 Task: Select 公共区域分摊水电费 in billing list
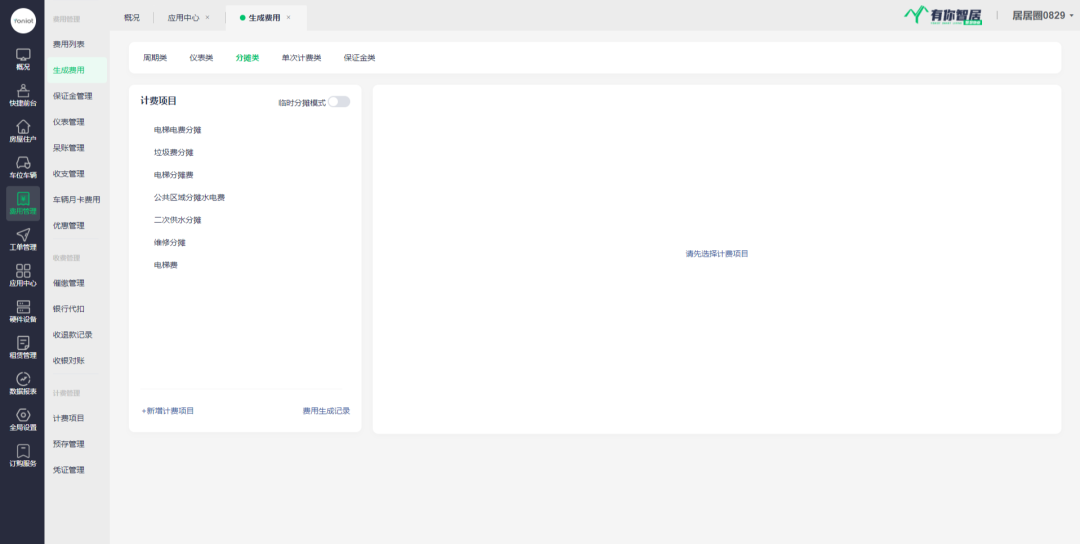coord(189,198)
